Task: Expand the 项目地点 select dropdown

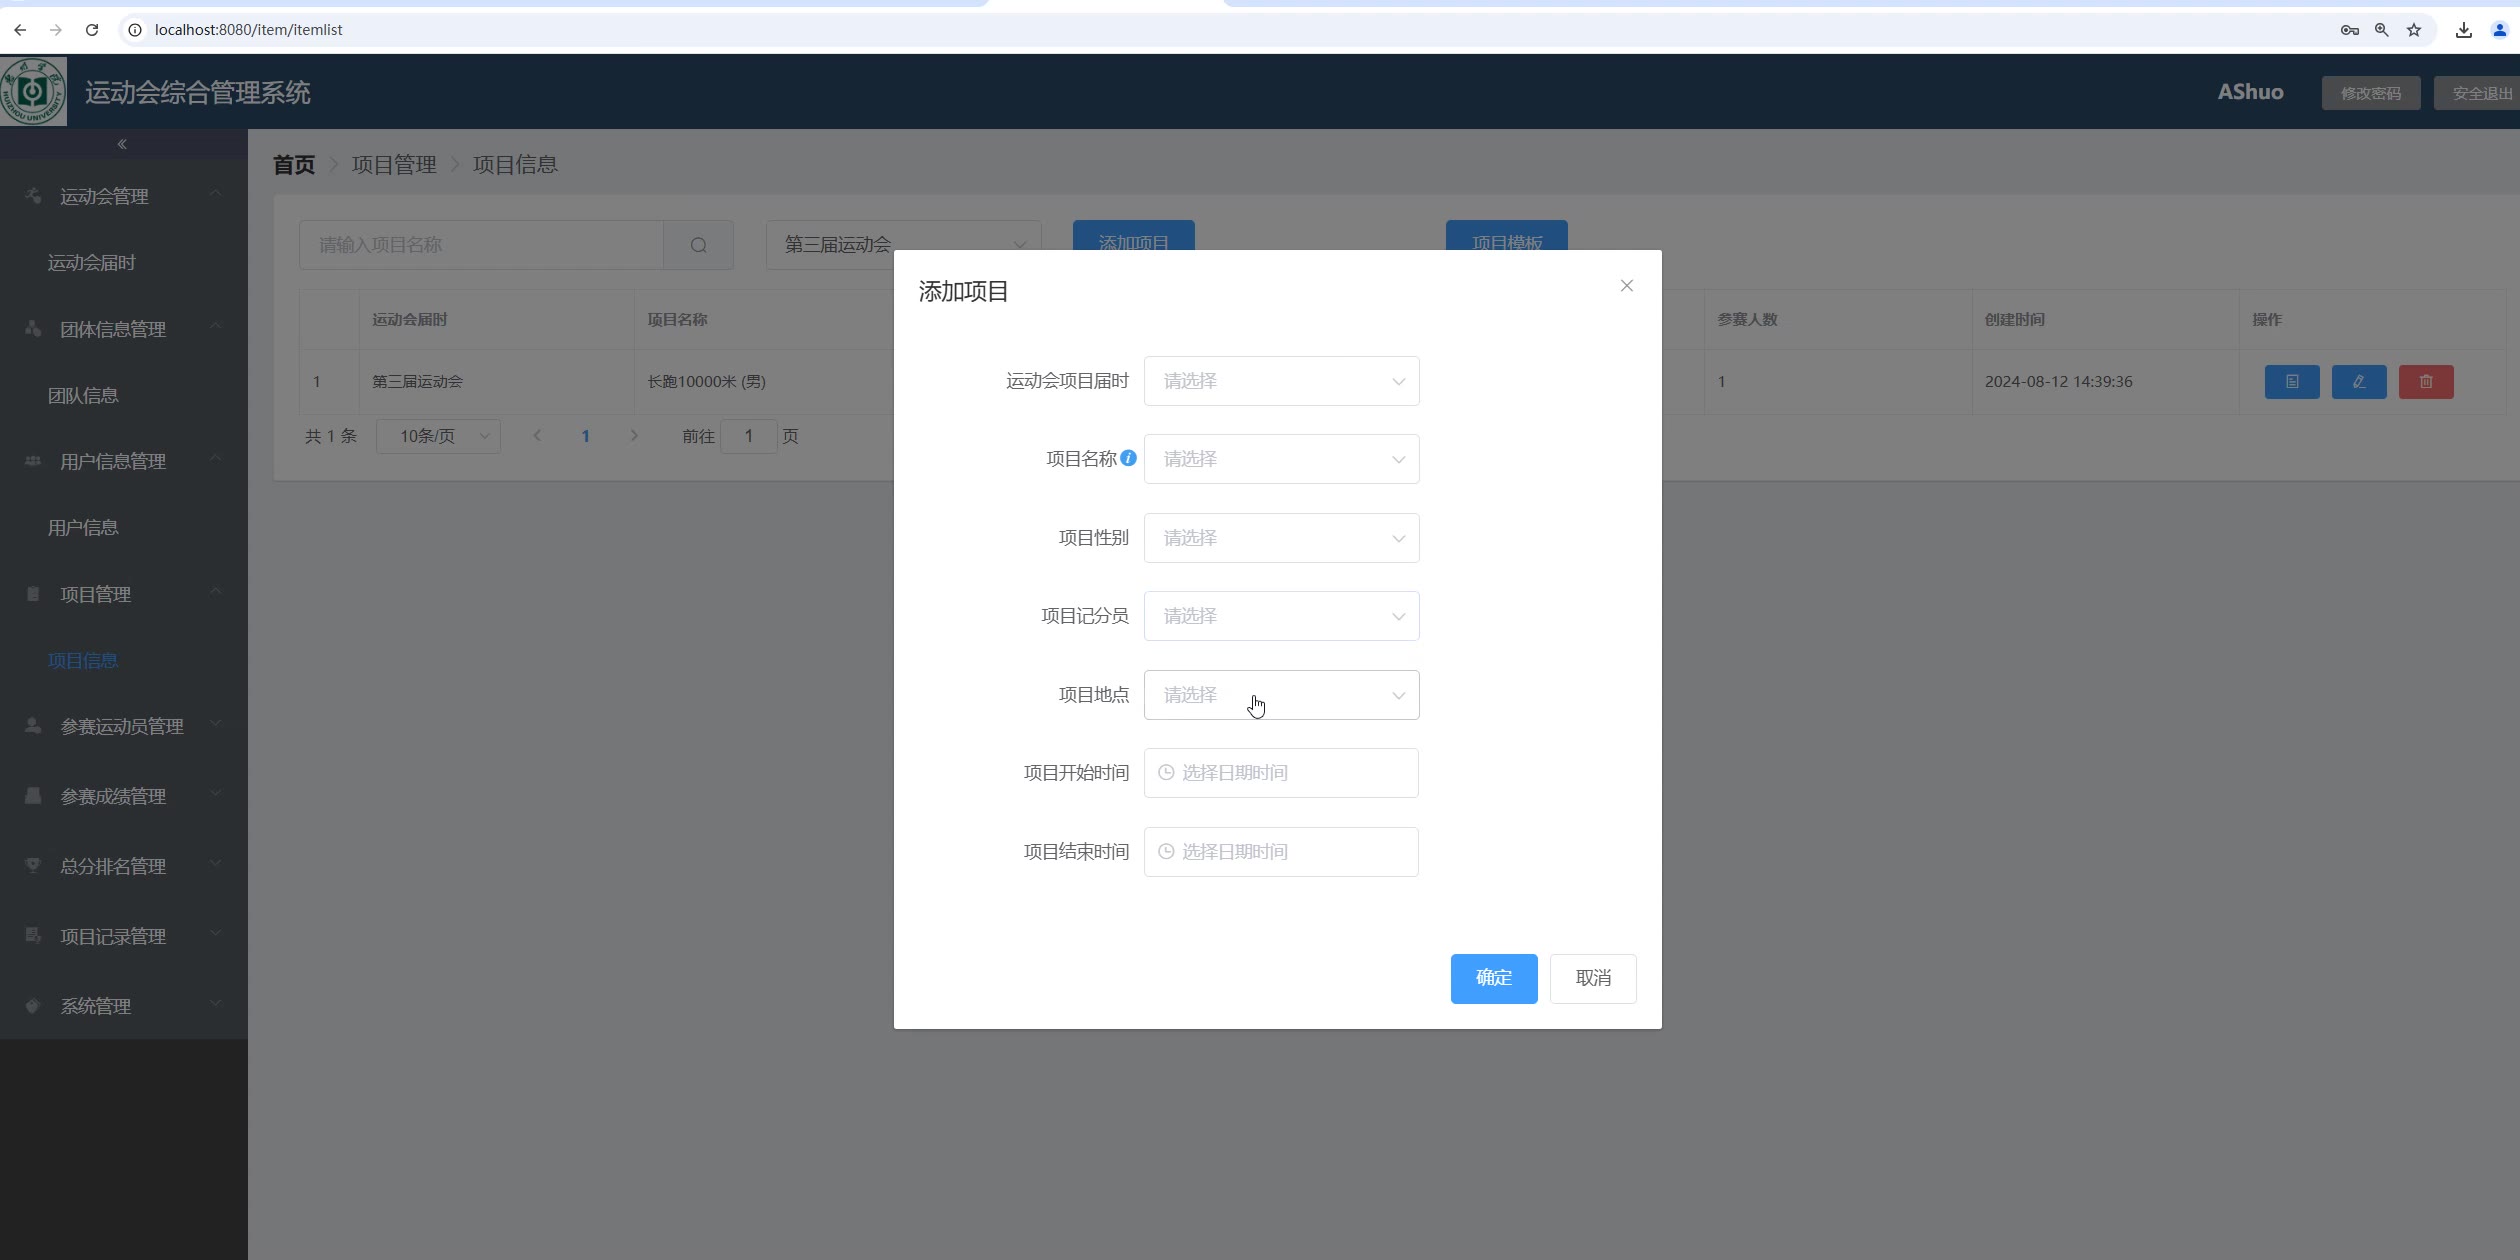Action: click(x=1281, y=695)
